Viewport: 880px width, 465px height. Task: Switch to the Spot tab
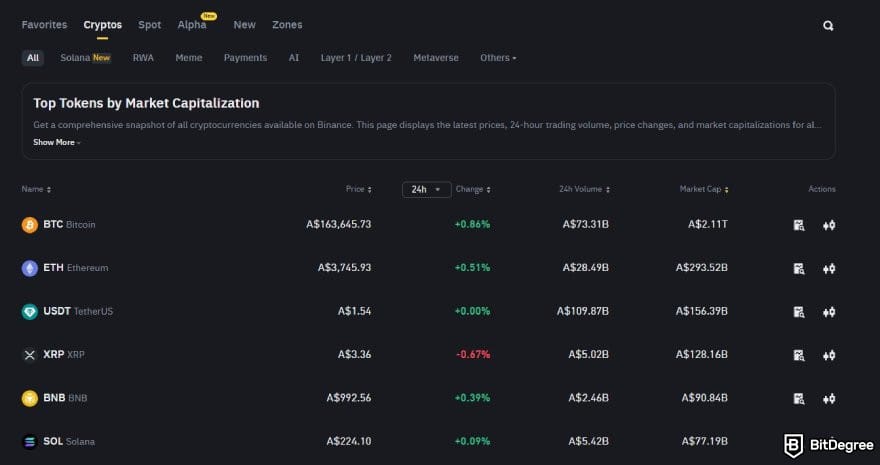[150, 25]
